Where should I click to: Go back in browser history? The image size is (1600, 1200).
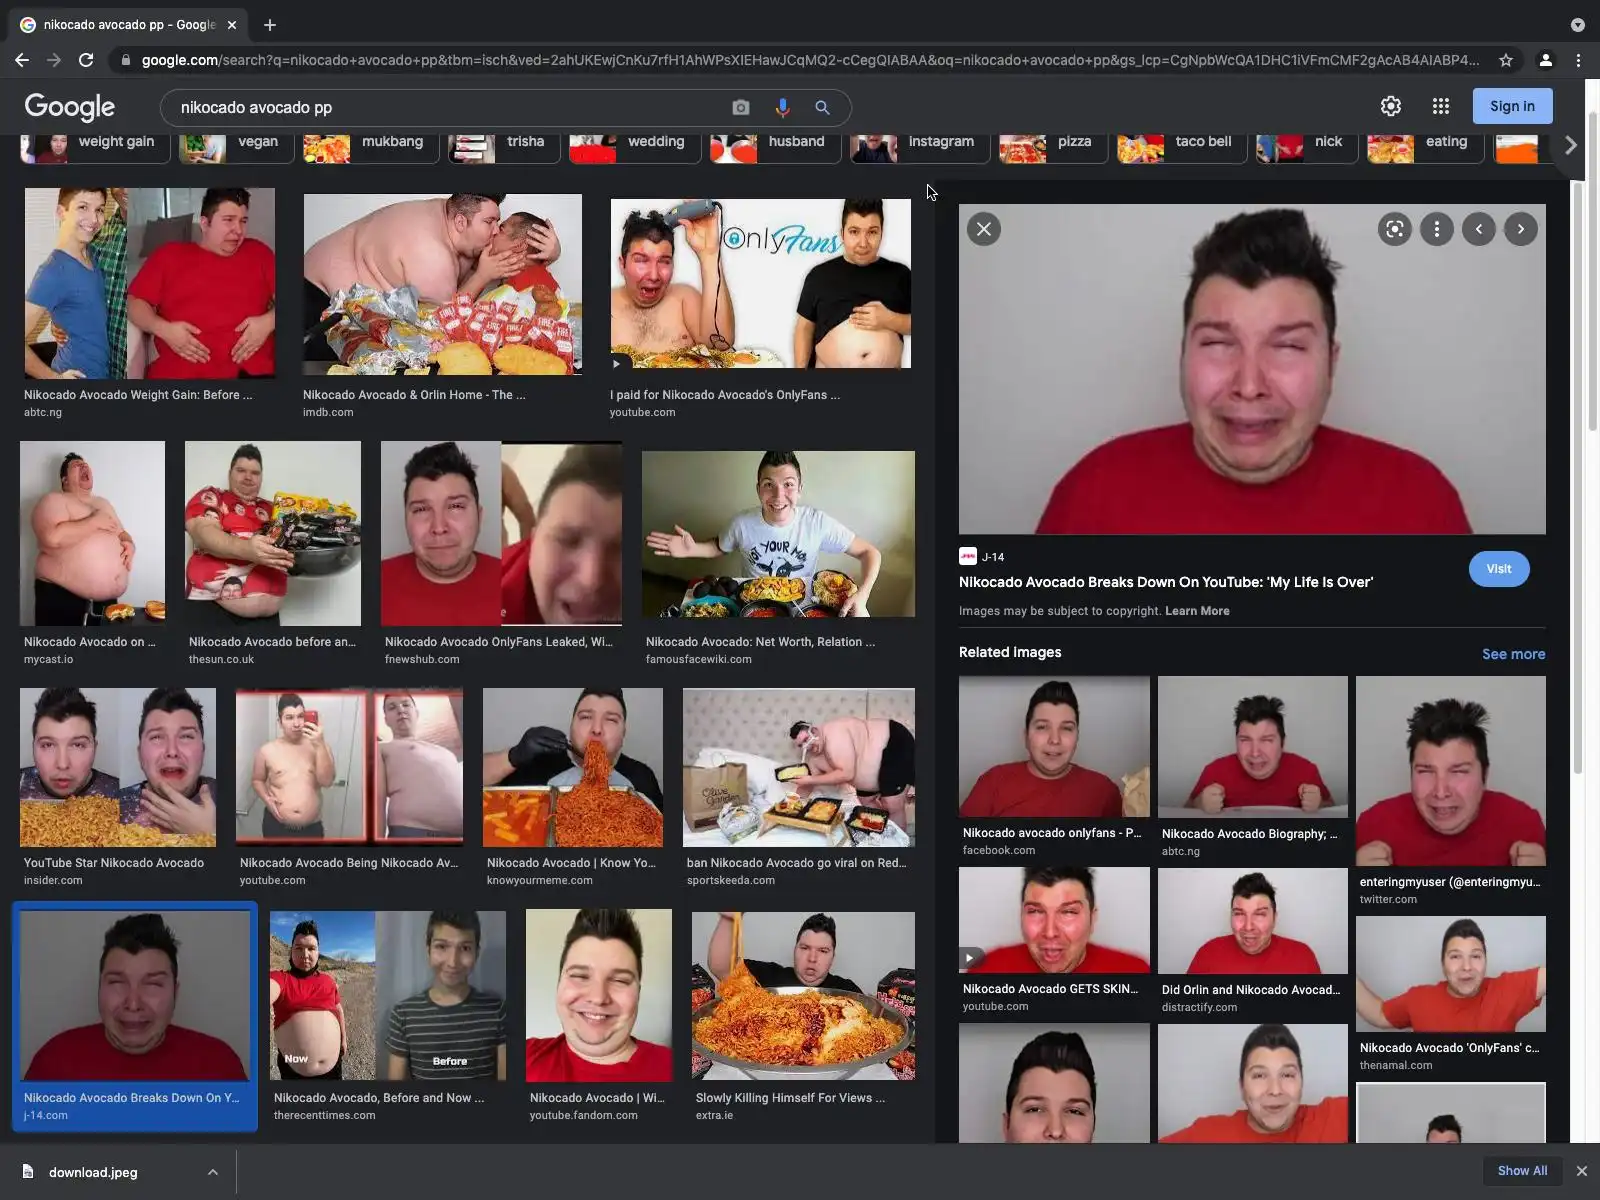coord(22,60)
